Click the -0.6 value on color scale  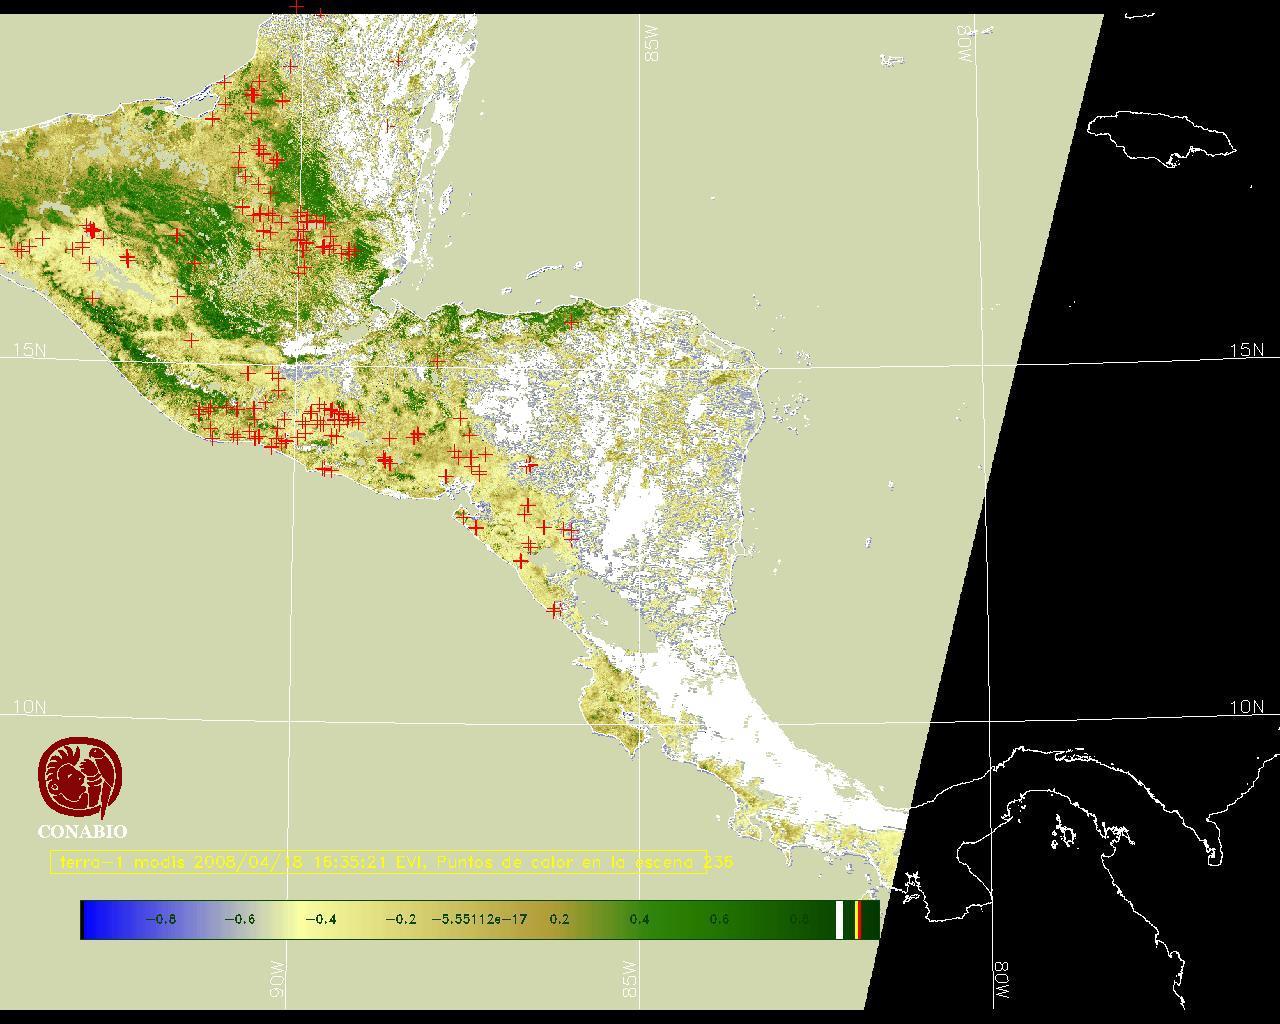pyautogui.click(x=239, y=919)
